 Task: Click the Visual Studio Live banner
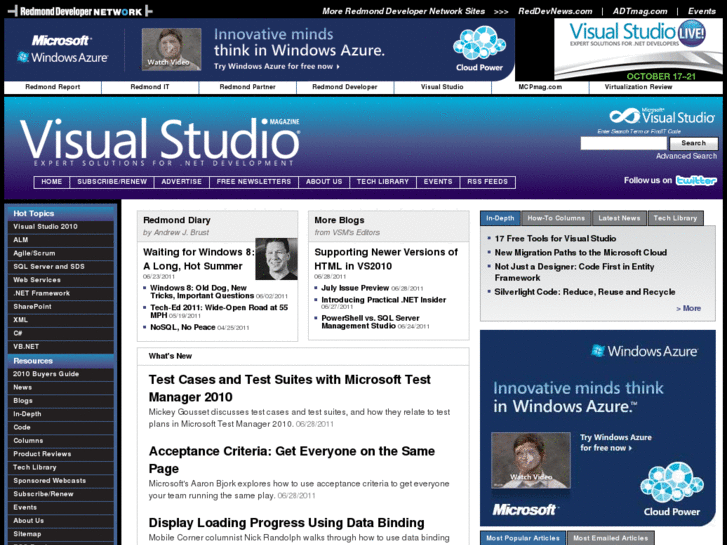(638, 50)
